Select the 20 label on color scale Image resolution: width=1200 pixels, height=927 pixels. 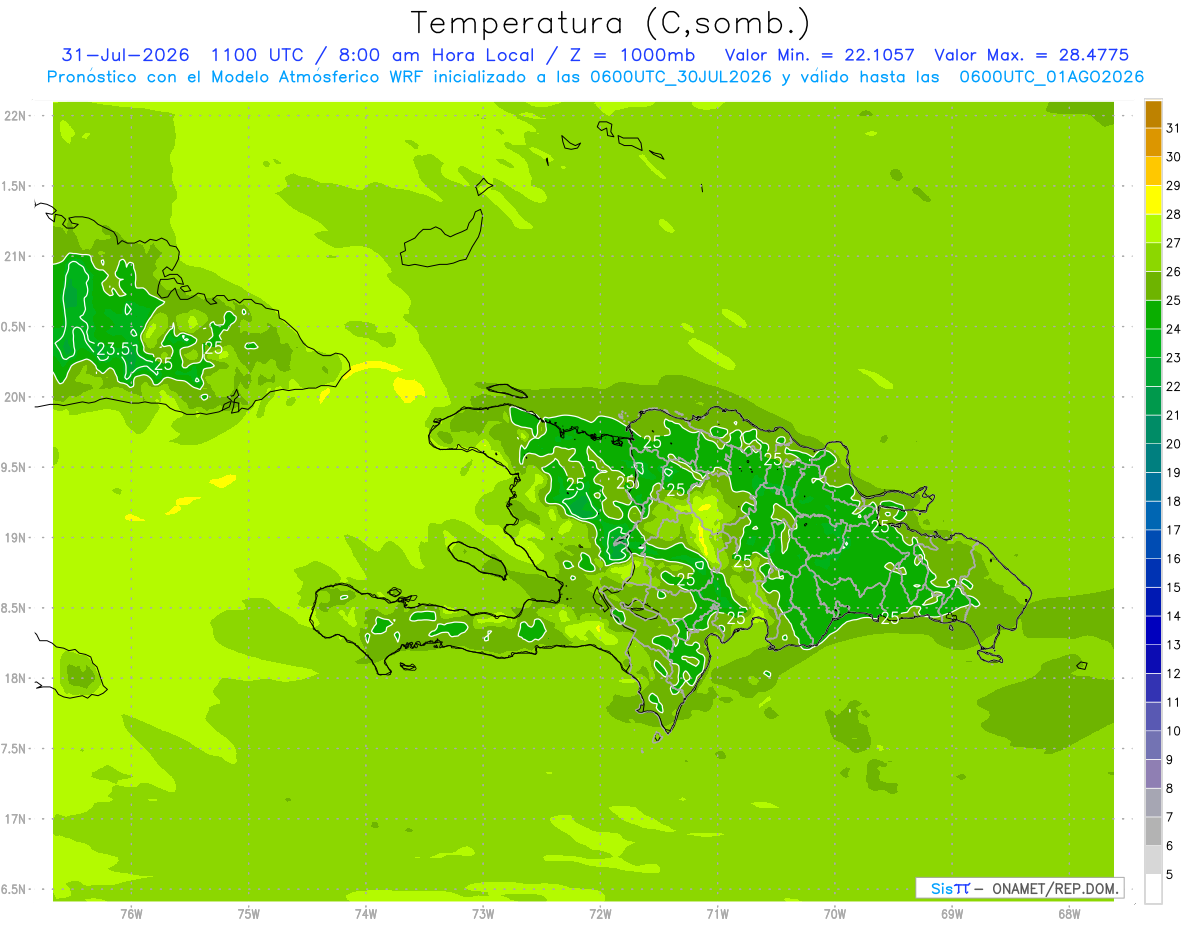point(1173,444)
